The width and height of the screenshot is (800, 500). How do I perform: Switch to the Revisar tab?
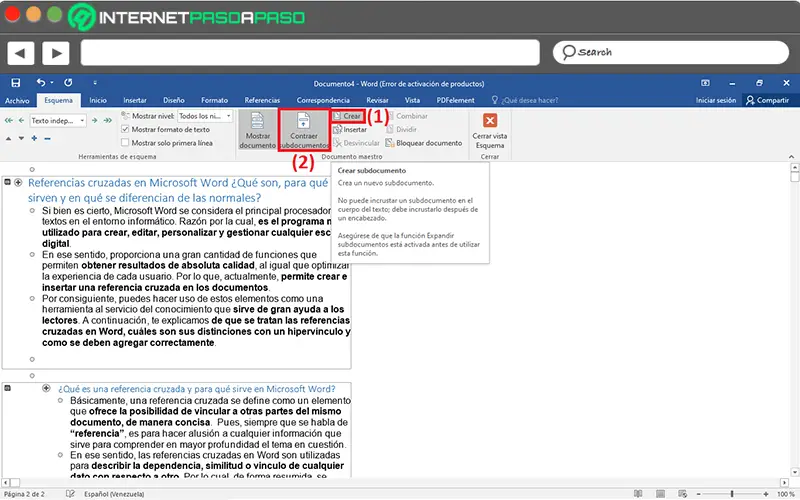377,100
